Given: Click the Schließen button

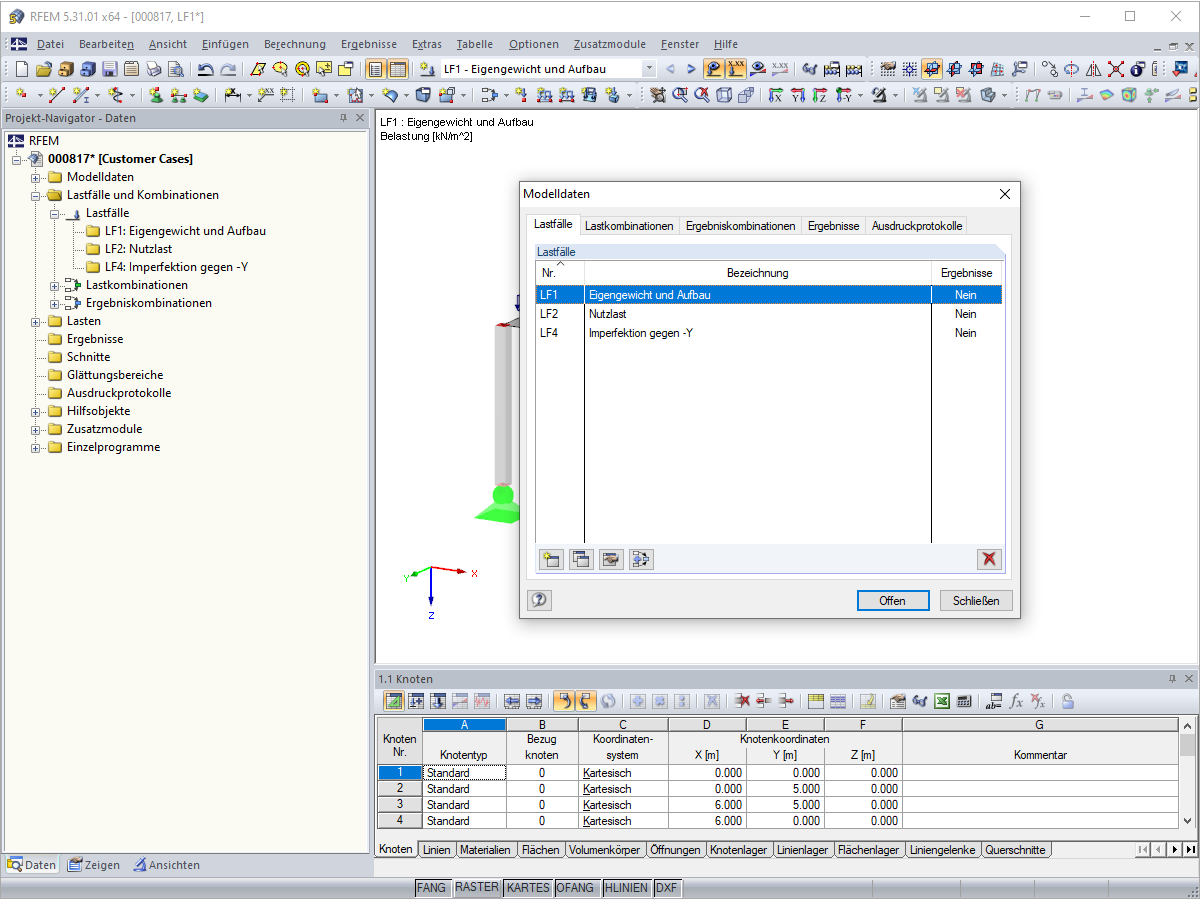Looking at the screenshot, I should 976,600.
